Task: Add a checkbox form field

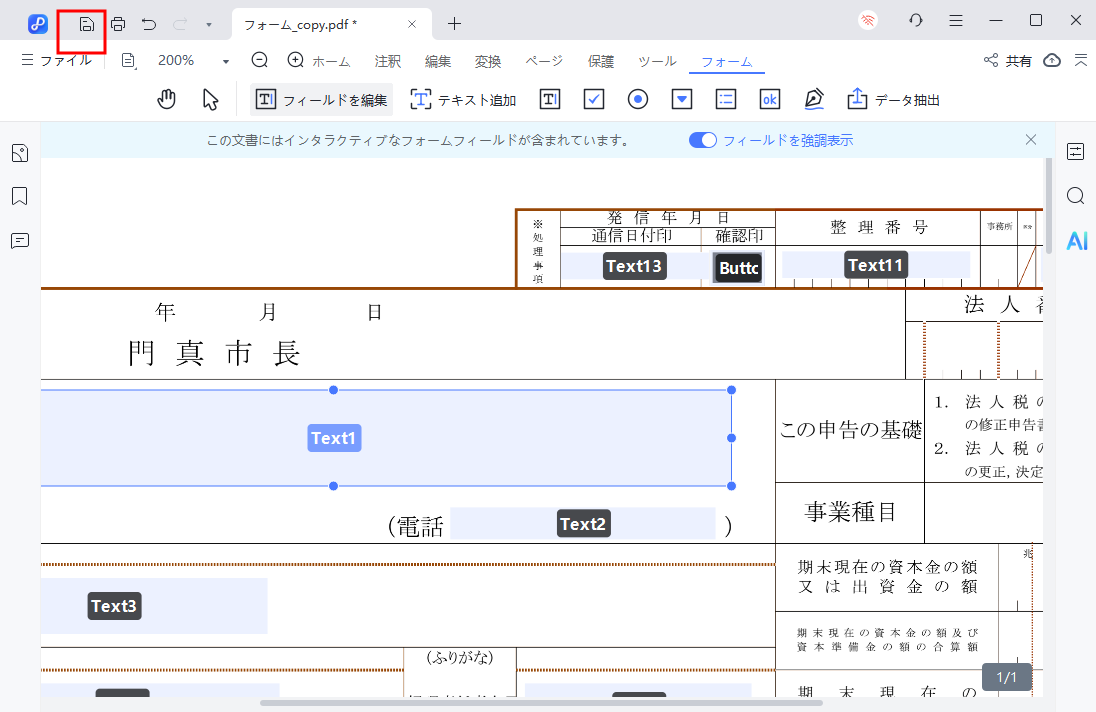Action: point(594,99)
